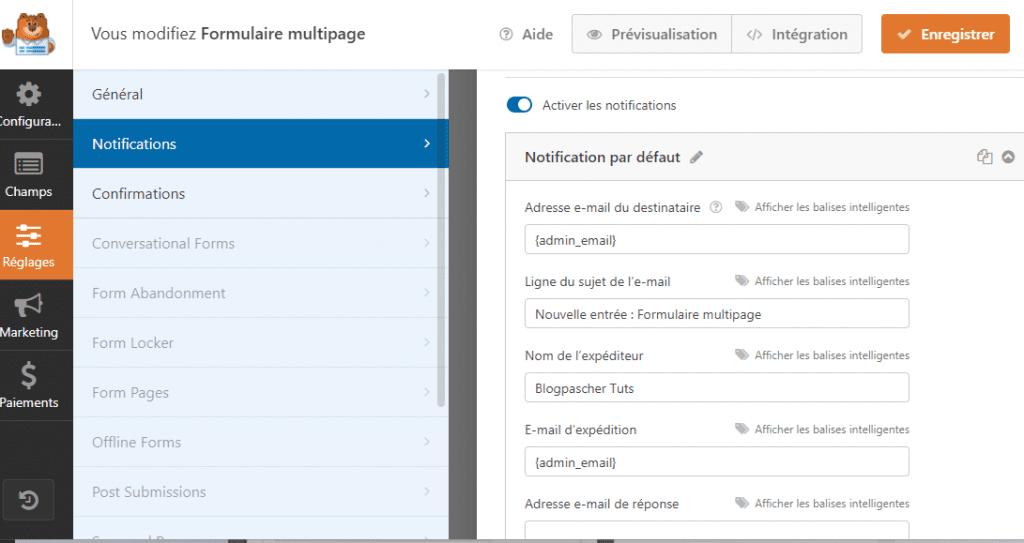Expand Offline Forms chevron
Image resolution: width=1024 pixels, height=543 pixels.
tap(426, 441)
